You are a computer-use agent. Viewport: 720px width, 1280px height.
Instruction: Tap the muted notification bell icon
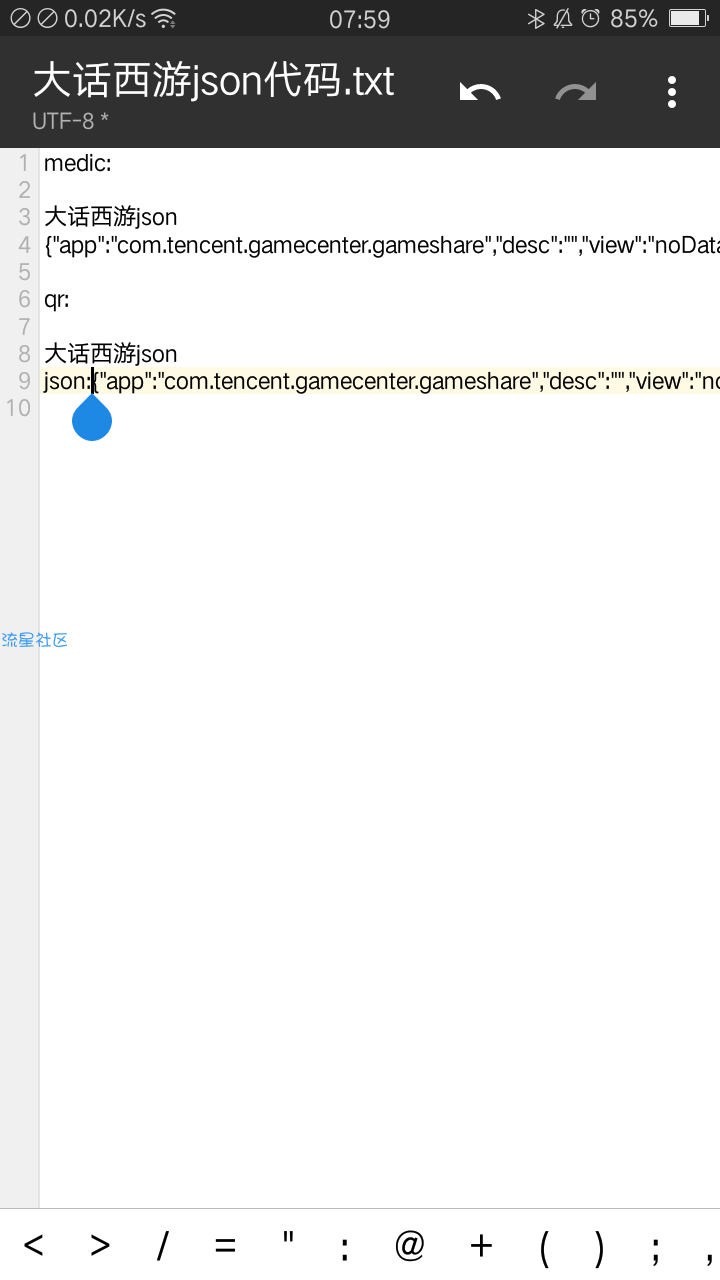tap(563, 18)
